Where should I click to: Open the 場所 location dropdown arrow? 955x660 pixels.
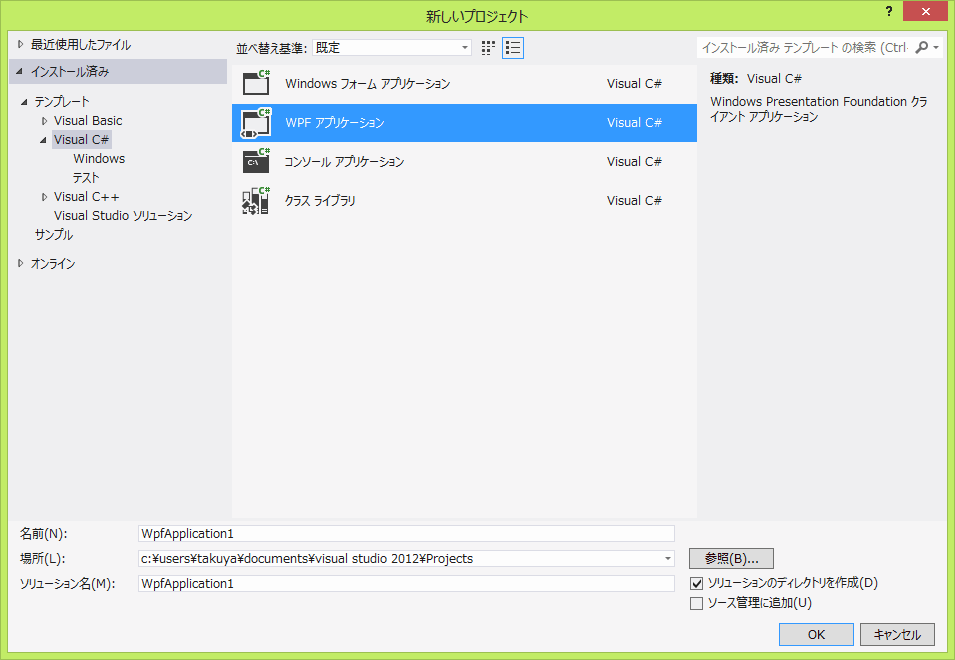(x=668, y=558)
